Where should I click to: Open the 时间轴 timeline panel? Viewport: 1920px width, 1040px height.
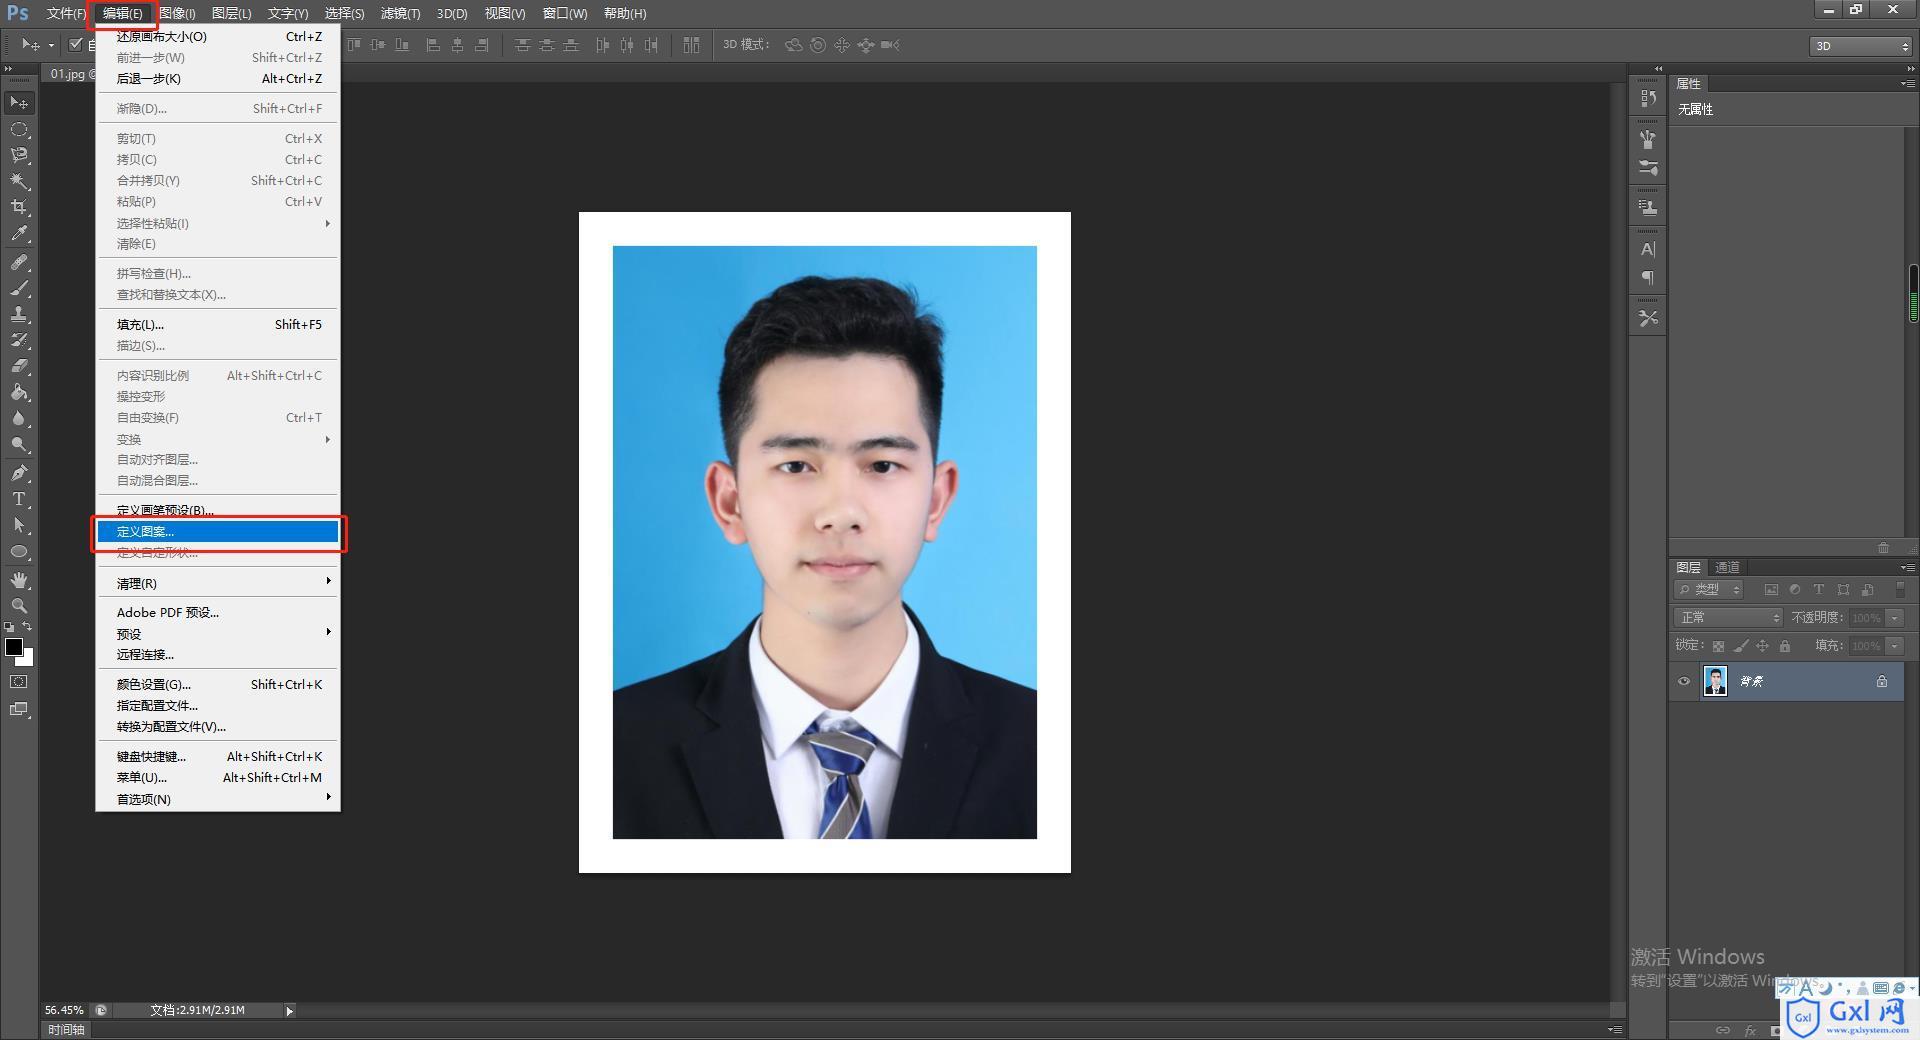click(x=66, y=1030)
